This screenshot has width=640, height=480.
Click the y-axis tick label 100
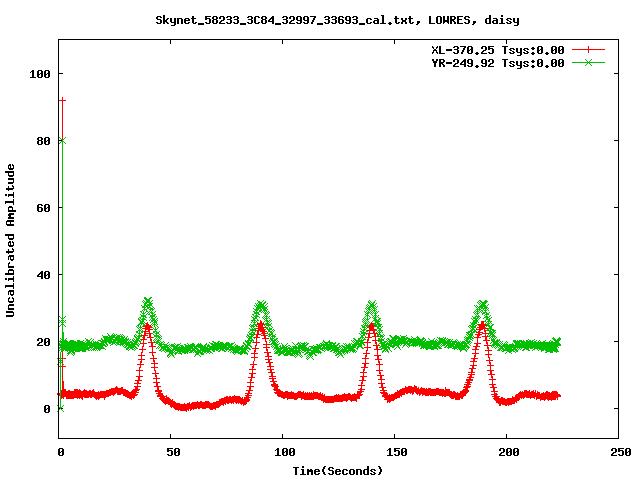(x=40, y=74)
